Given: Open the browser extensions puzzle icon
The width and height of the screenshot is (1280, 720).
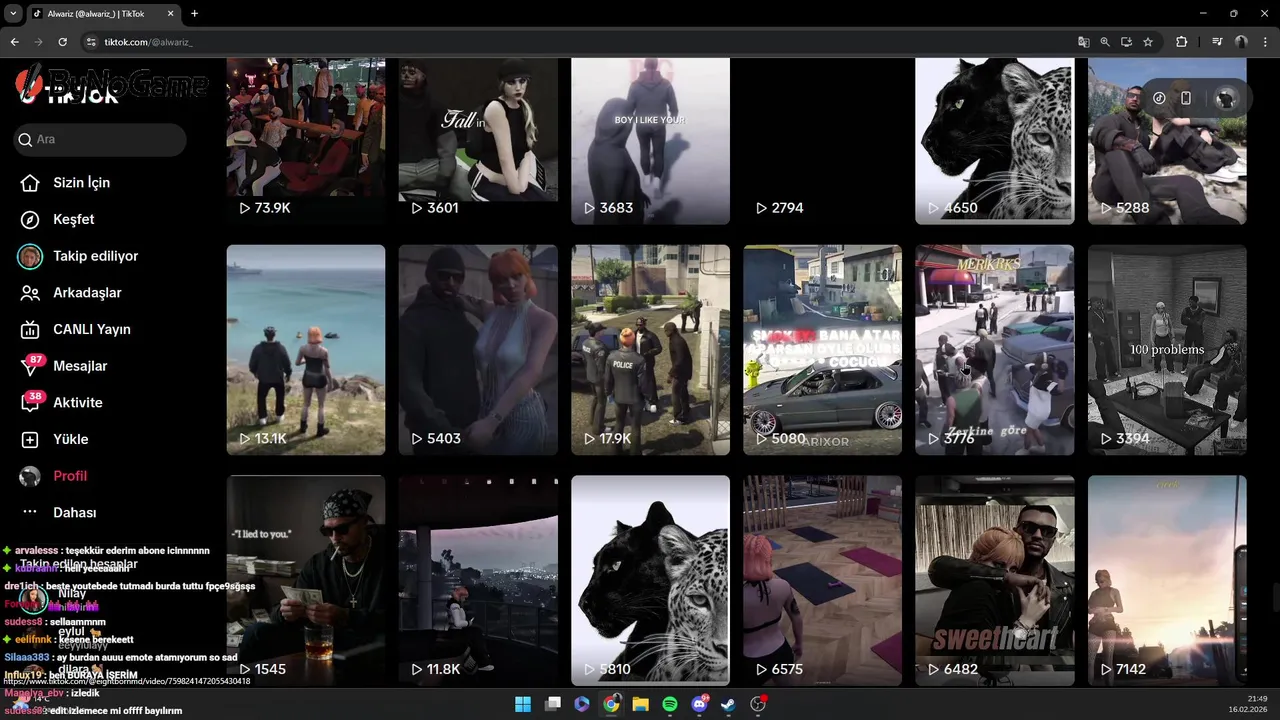Looking at the screenshot, I should tap(1181, 42).
